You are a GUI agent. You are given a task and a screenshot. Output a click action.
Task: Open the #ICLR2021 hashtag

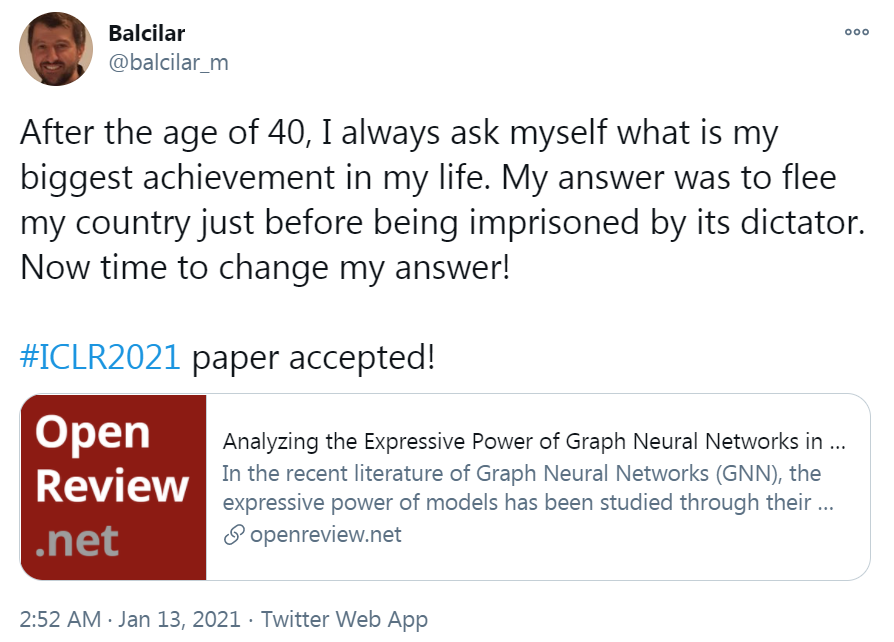100,357
